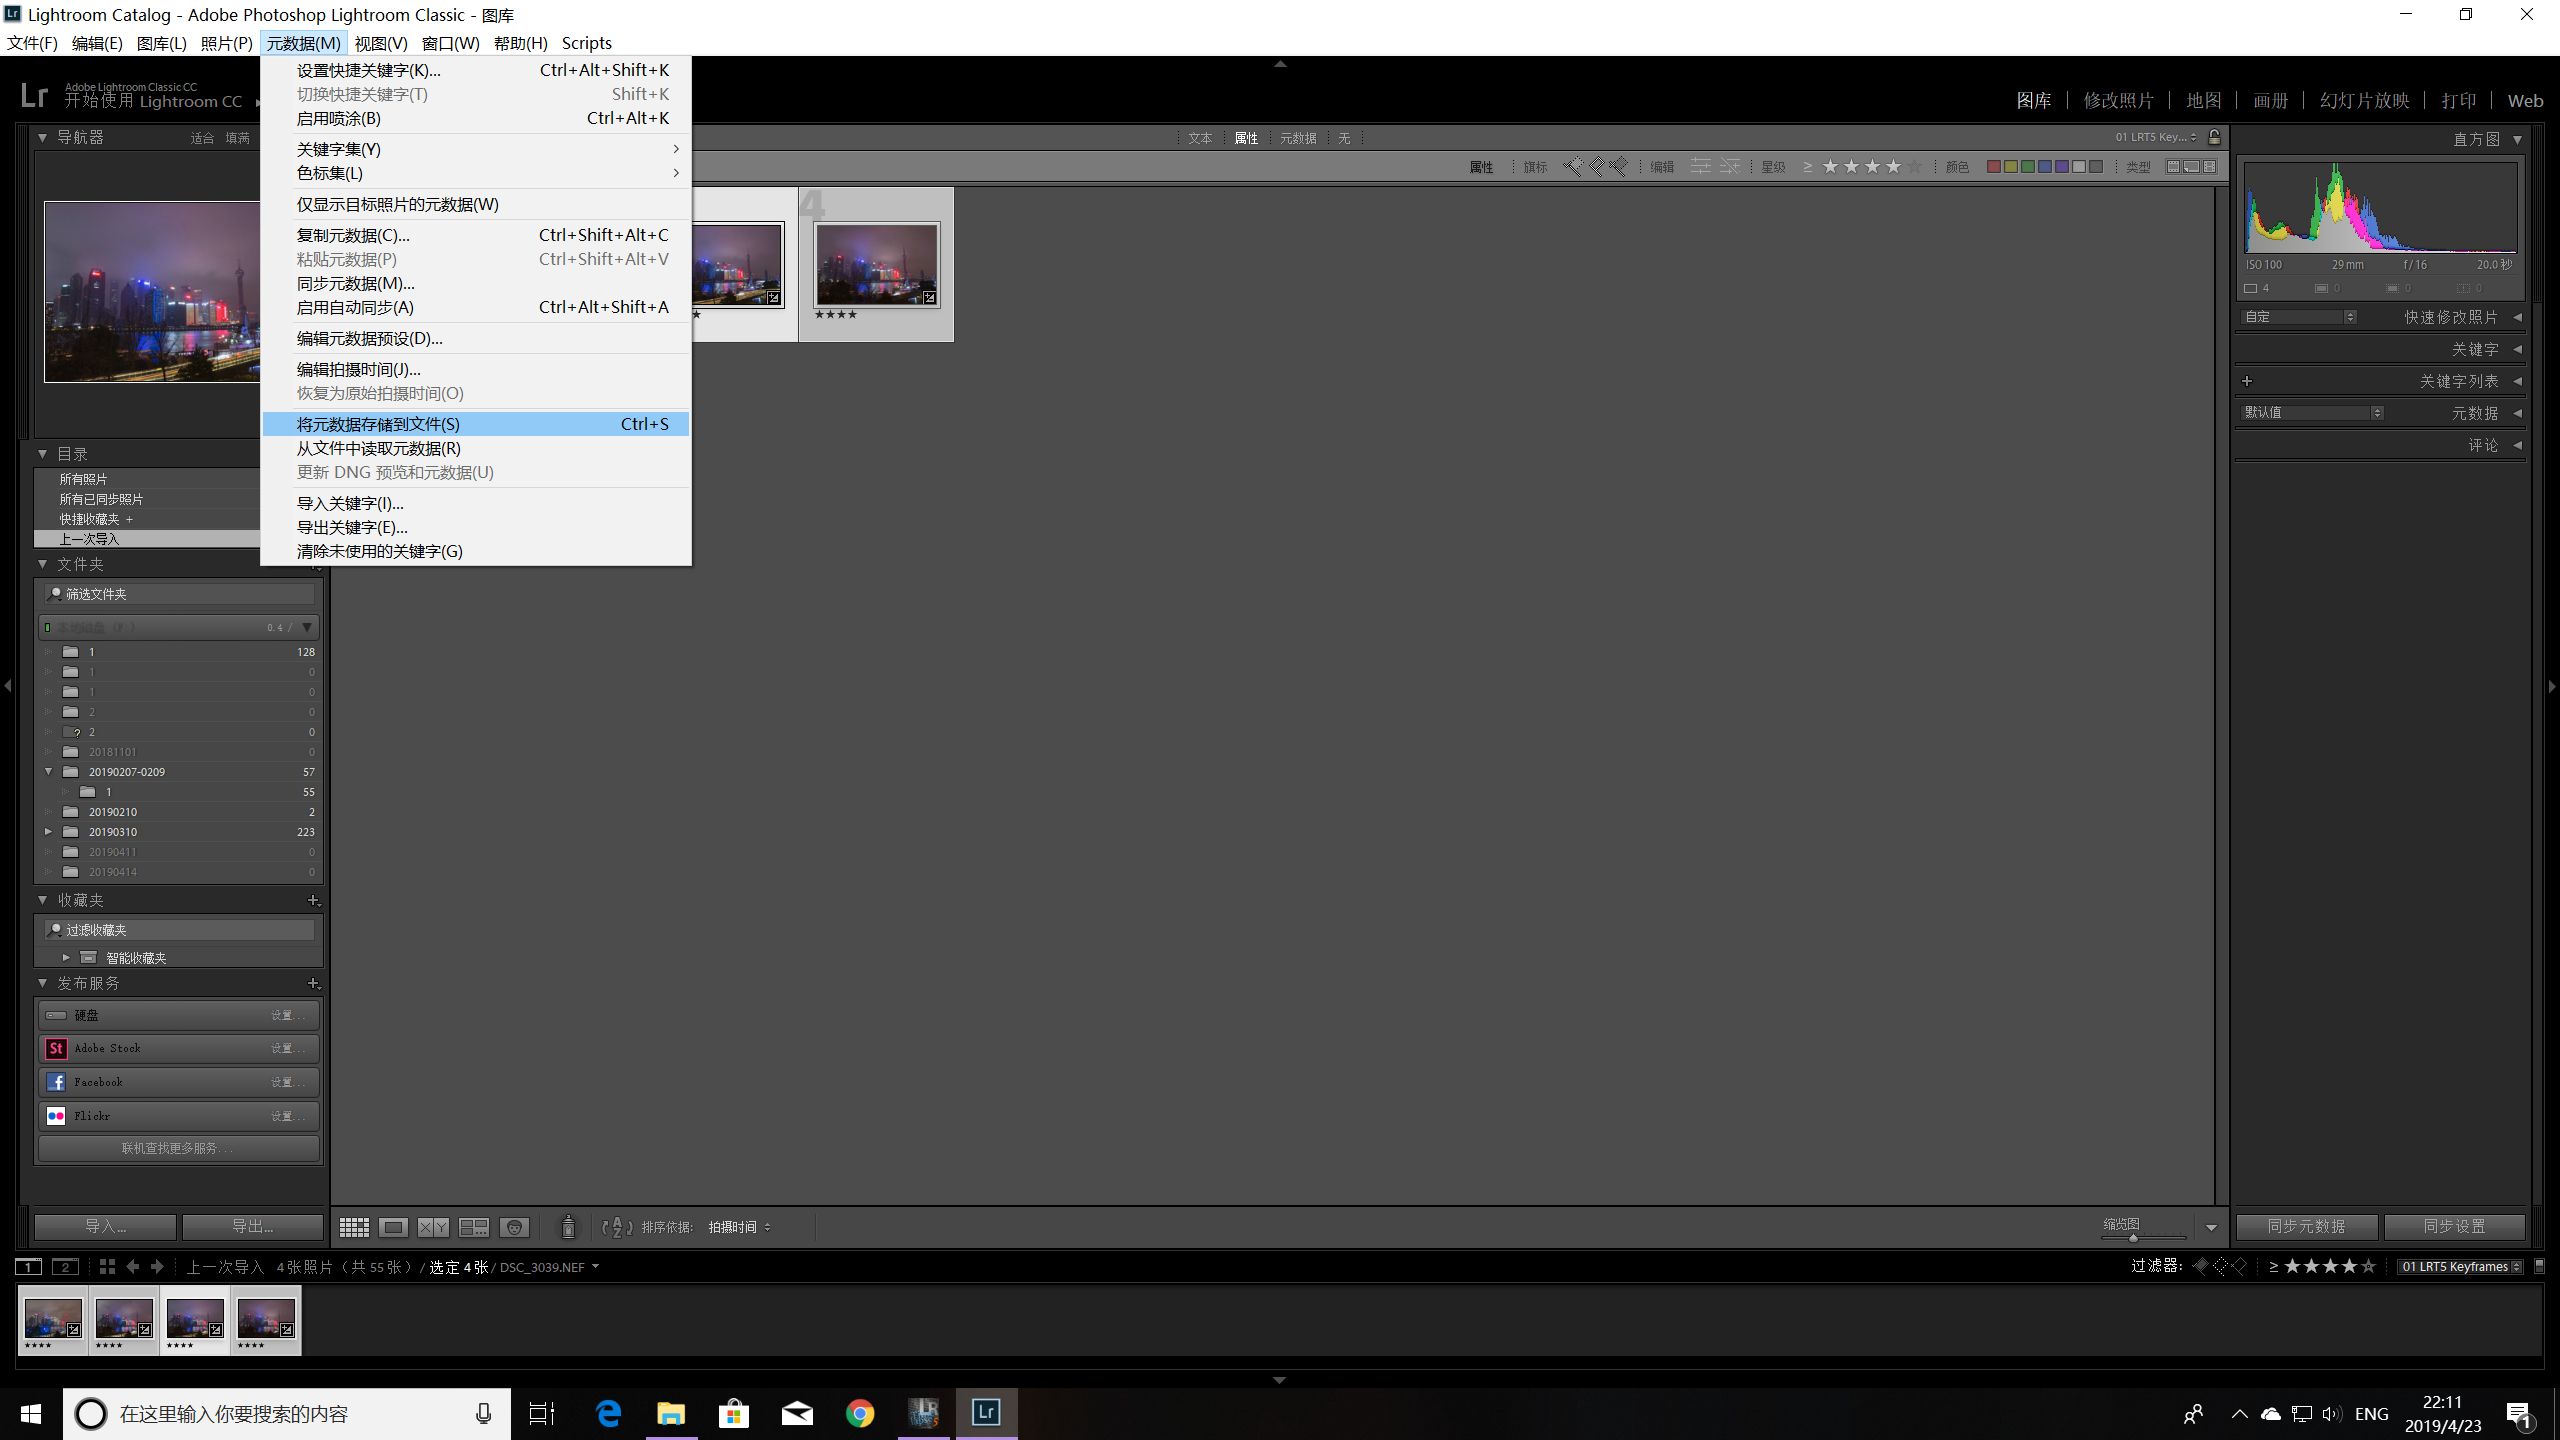This screenshot has height=1440, width=2560.
Task: Toggle the rejected photos flag filter
Action: [x=1619, y=167]
